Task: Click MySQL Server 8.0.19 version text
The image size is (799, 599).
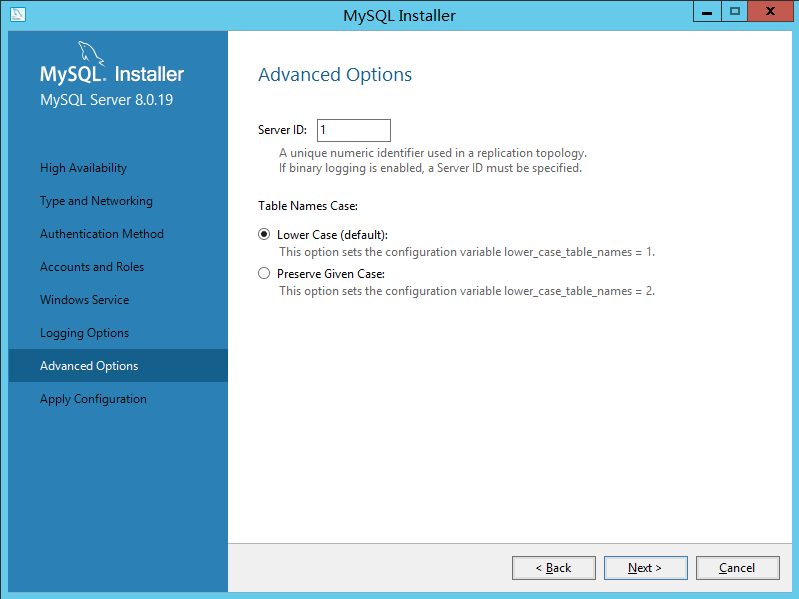Action: click(x=106, y=100)
